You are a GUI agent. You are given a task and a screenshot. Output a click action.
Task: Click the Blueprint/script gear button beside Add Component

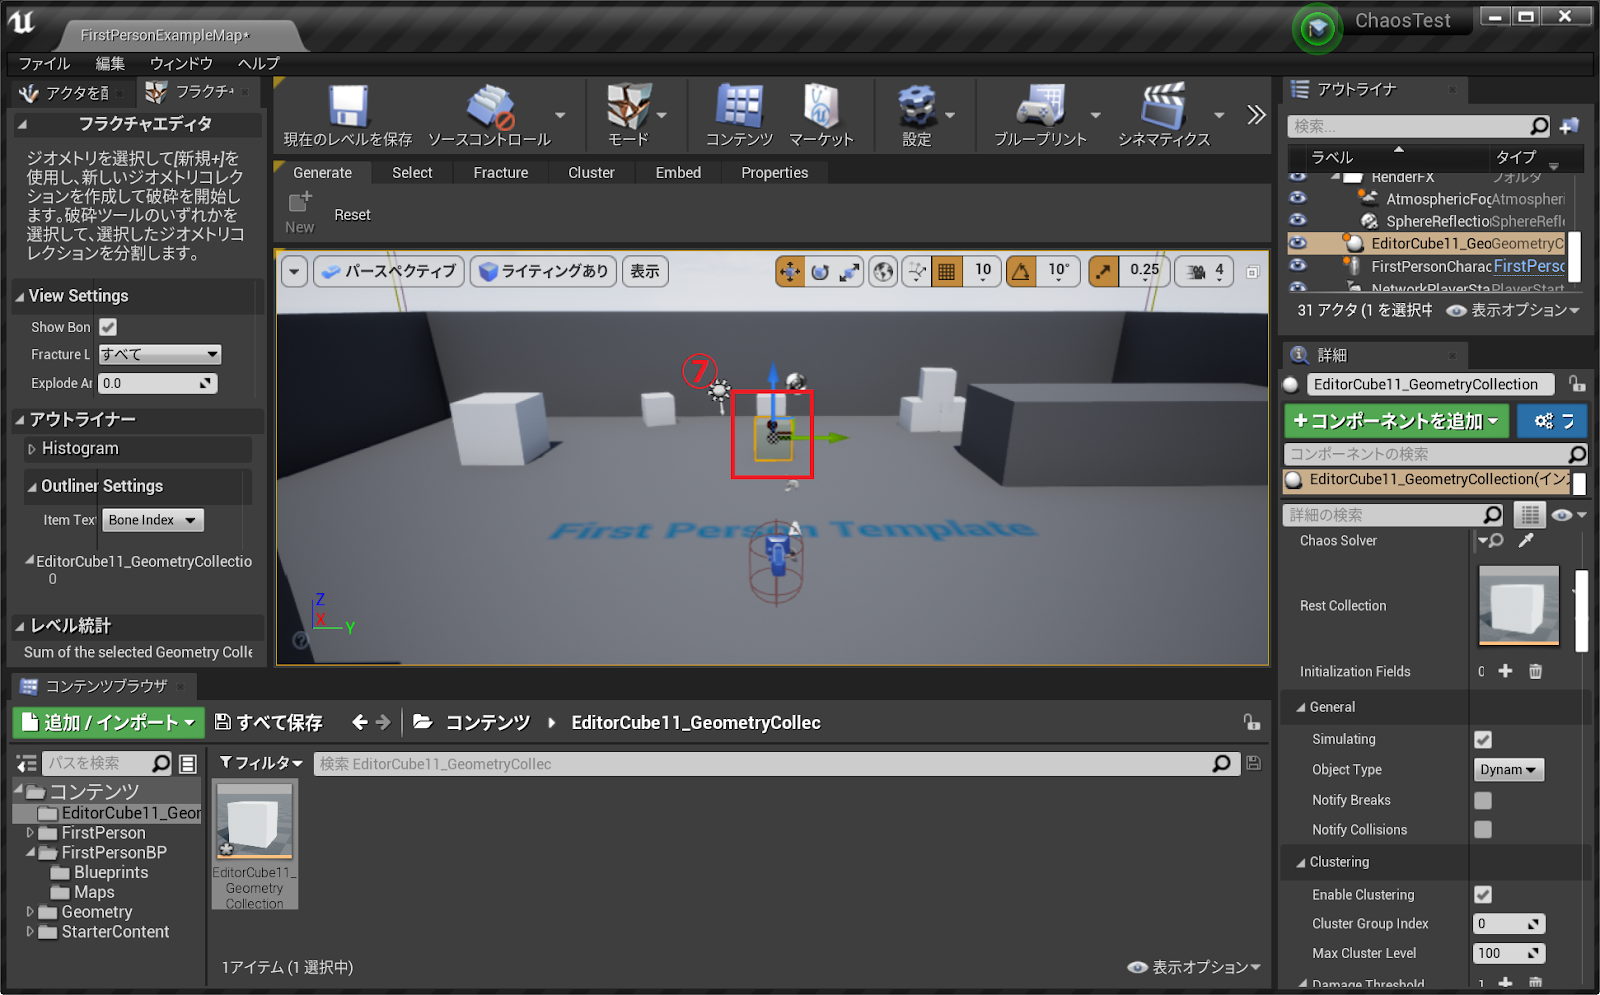[1552, 421]
